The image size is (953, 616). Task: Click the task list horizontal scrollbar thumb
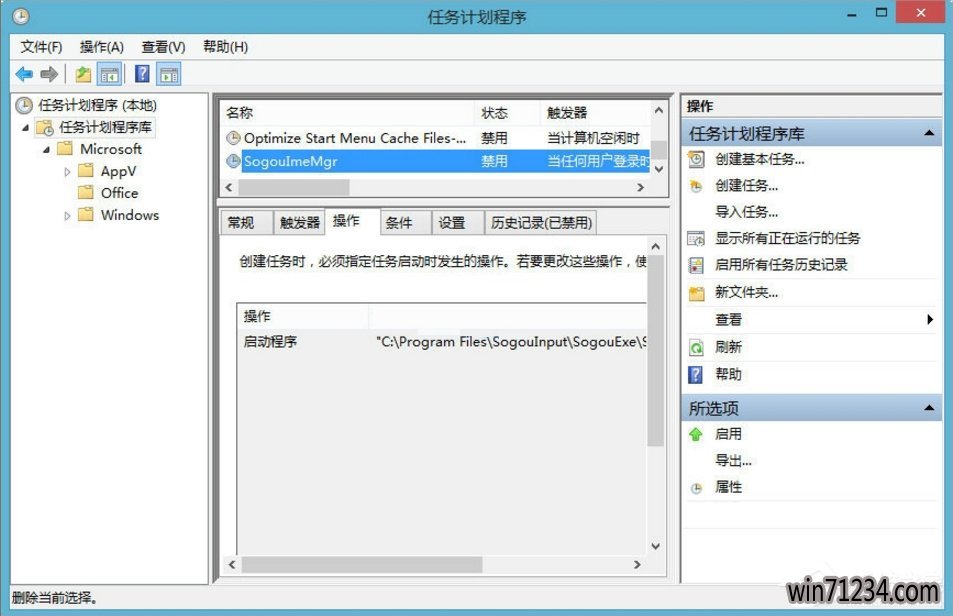294,187
